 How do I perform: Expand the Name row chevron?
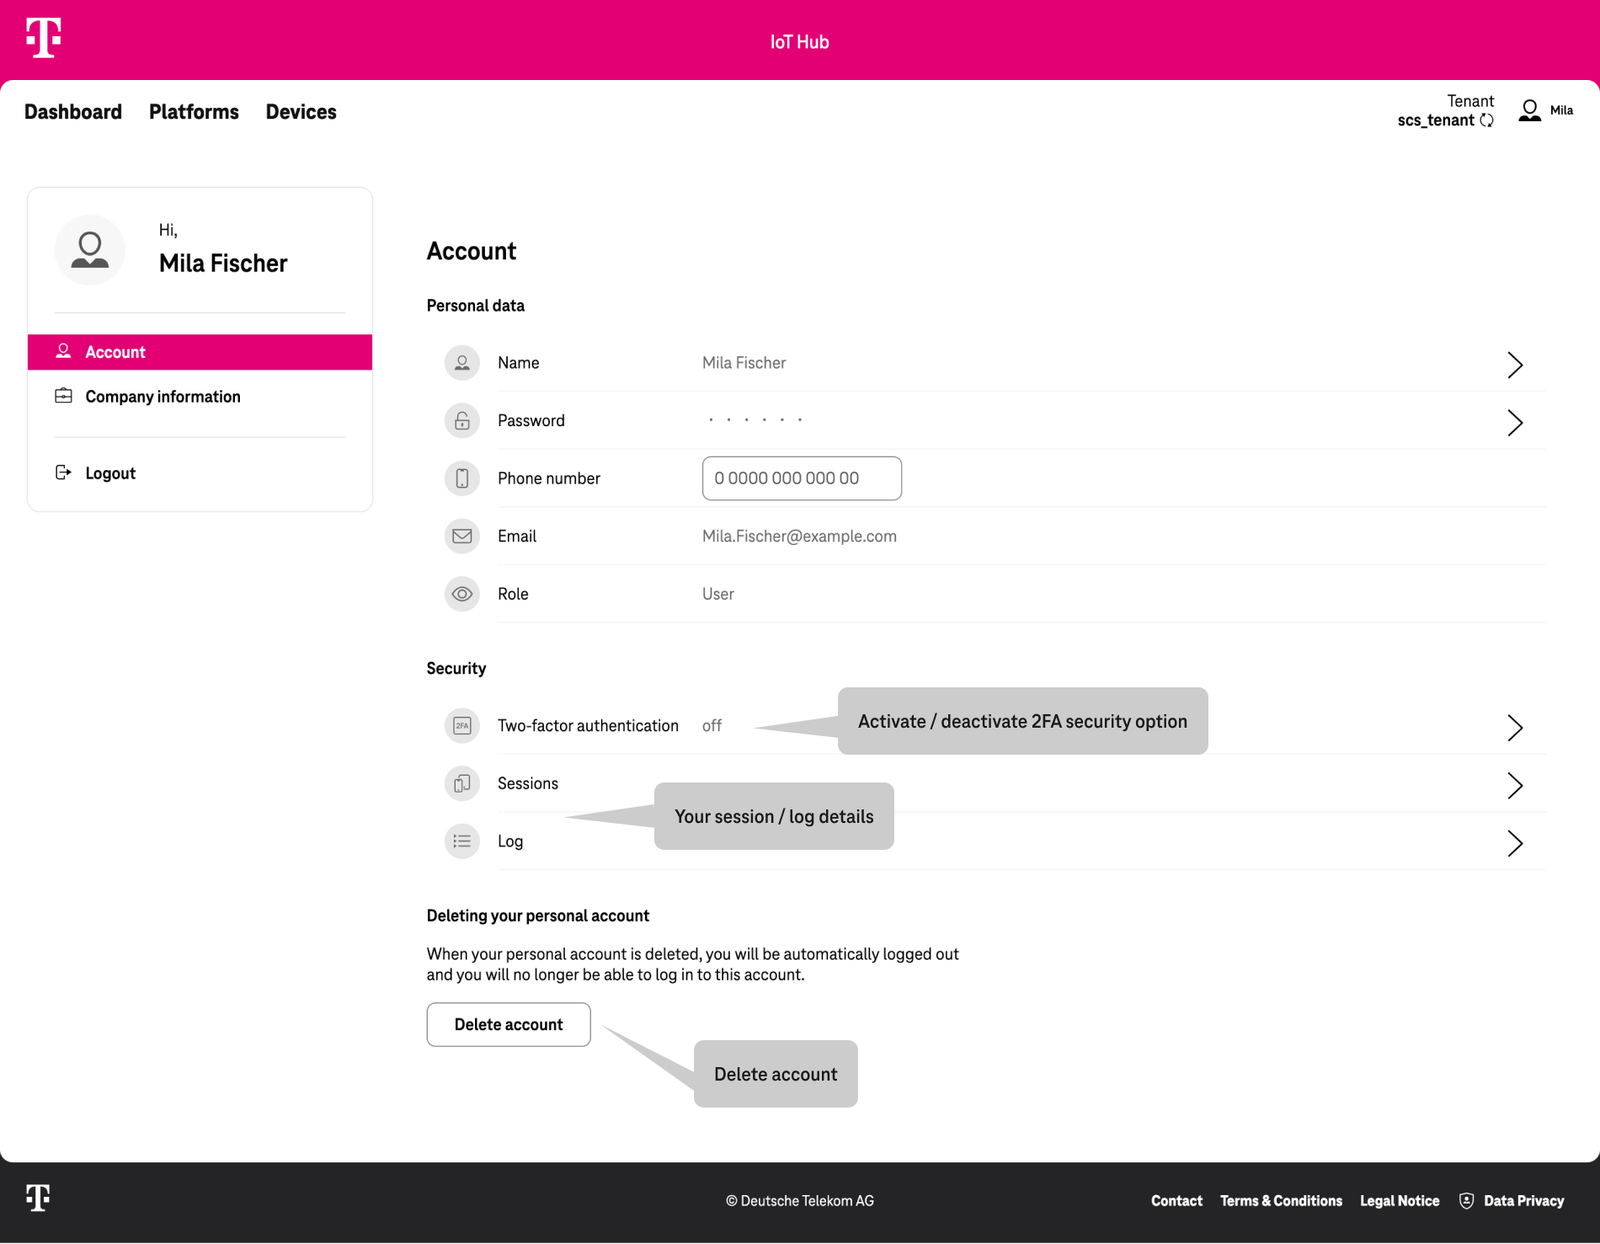click(x=1515, y=365)
